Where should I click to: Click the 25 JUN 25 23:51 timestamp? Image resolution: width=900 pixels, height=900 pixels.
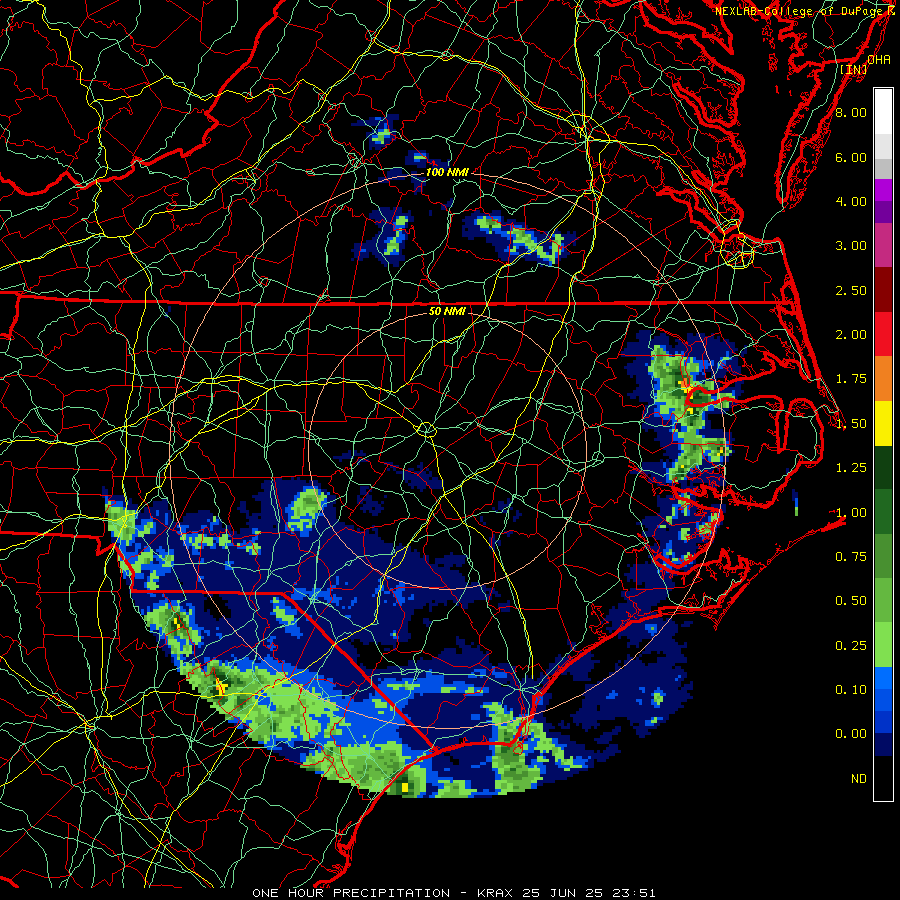(x=589, y=893)
